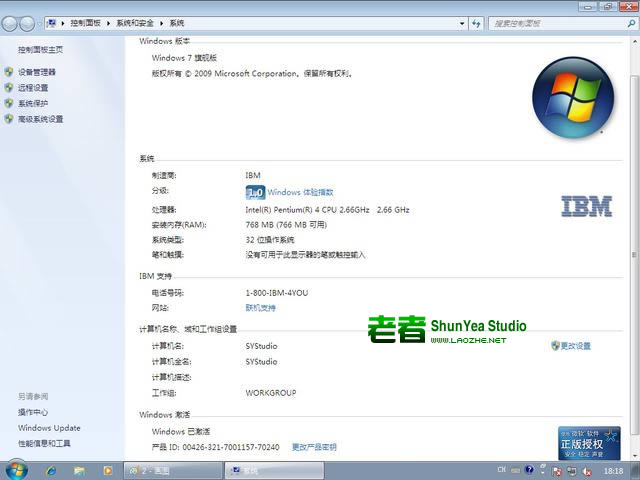Open Windows Explorer folder taskbar icon
640x480 pixels.
point(80,471)
